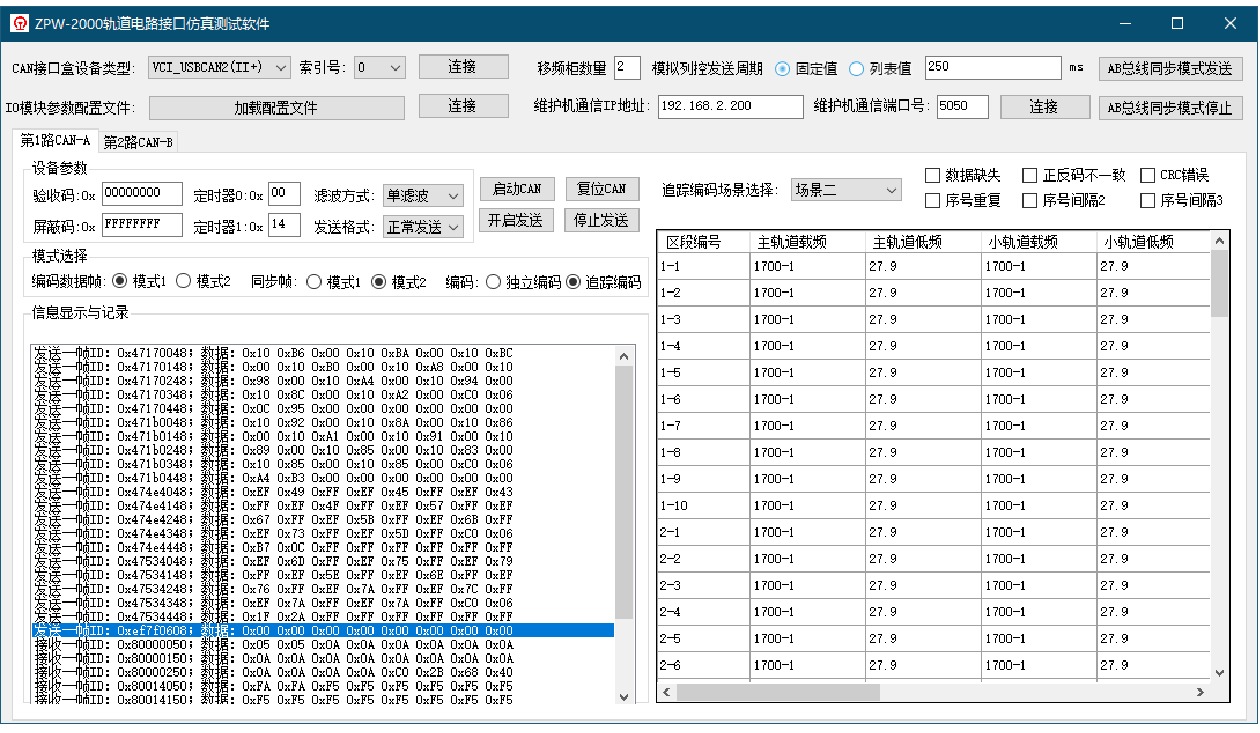Select 列表值 radio button for send period

[856, 68]
